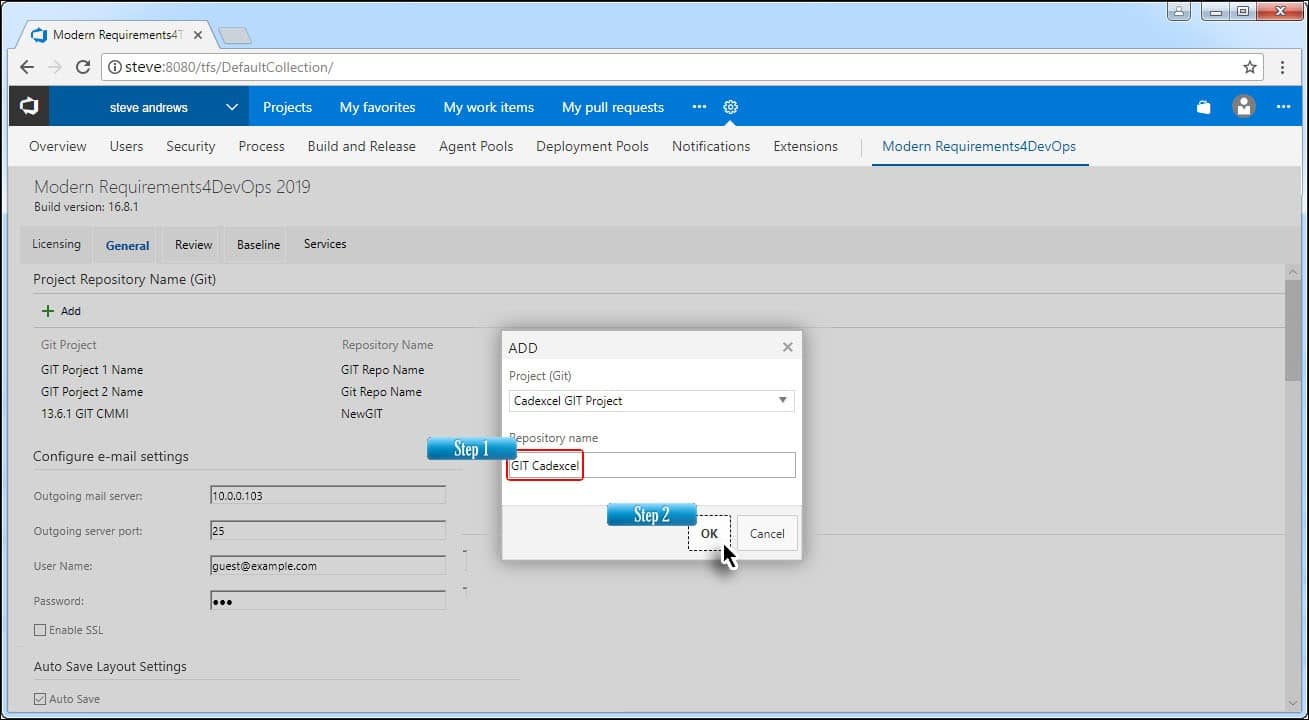Toggle the Auto Save checkbox
The image size is (1309, 720).
pos(40,699)
